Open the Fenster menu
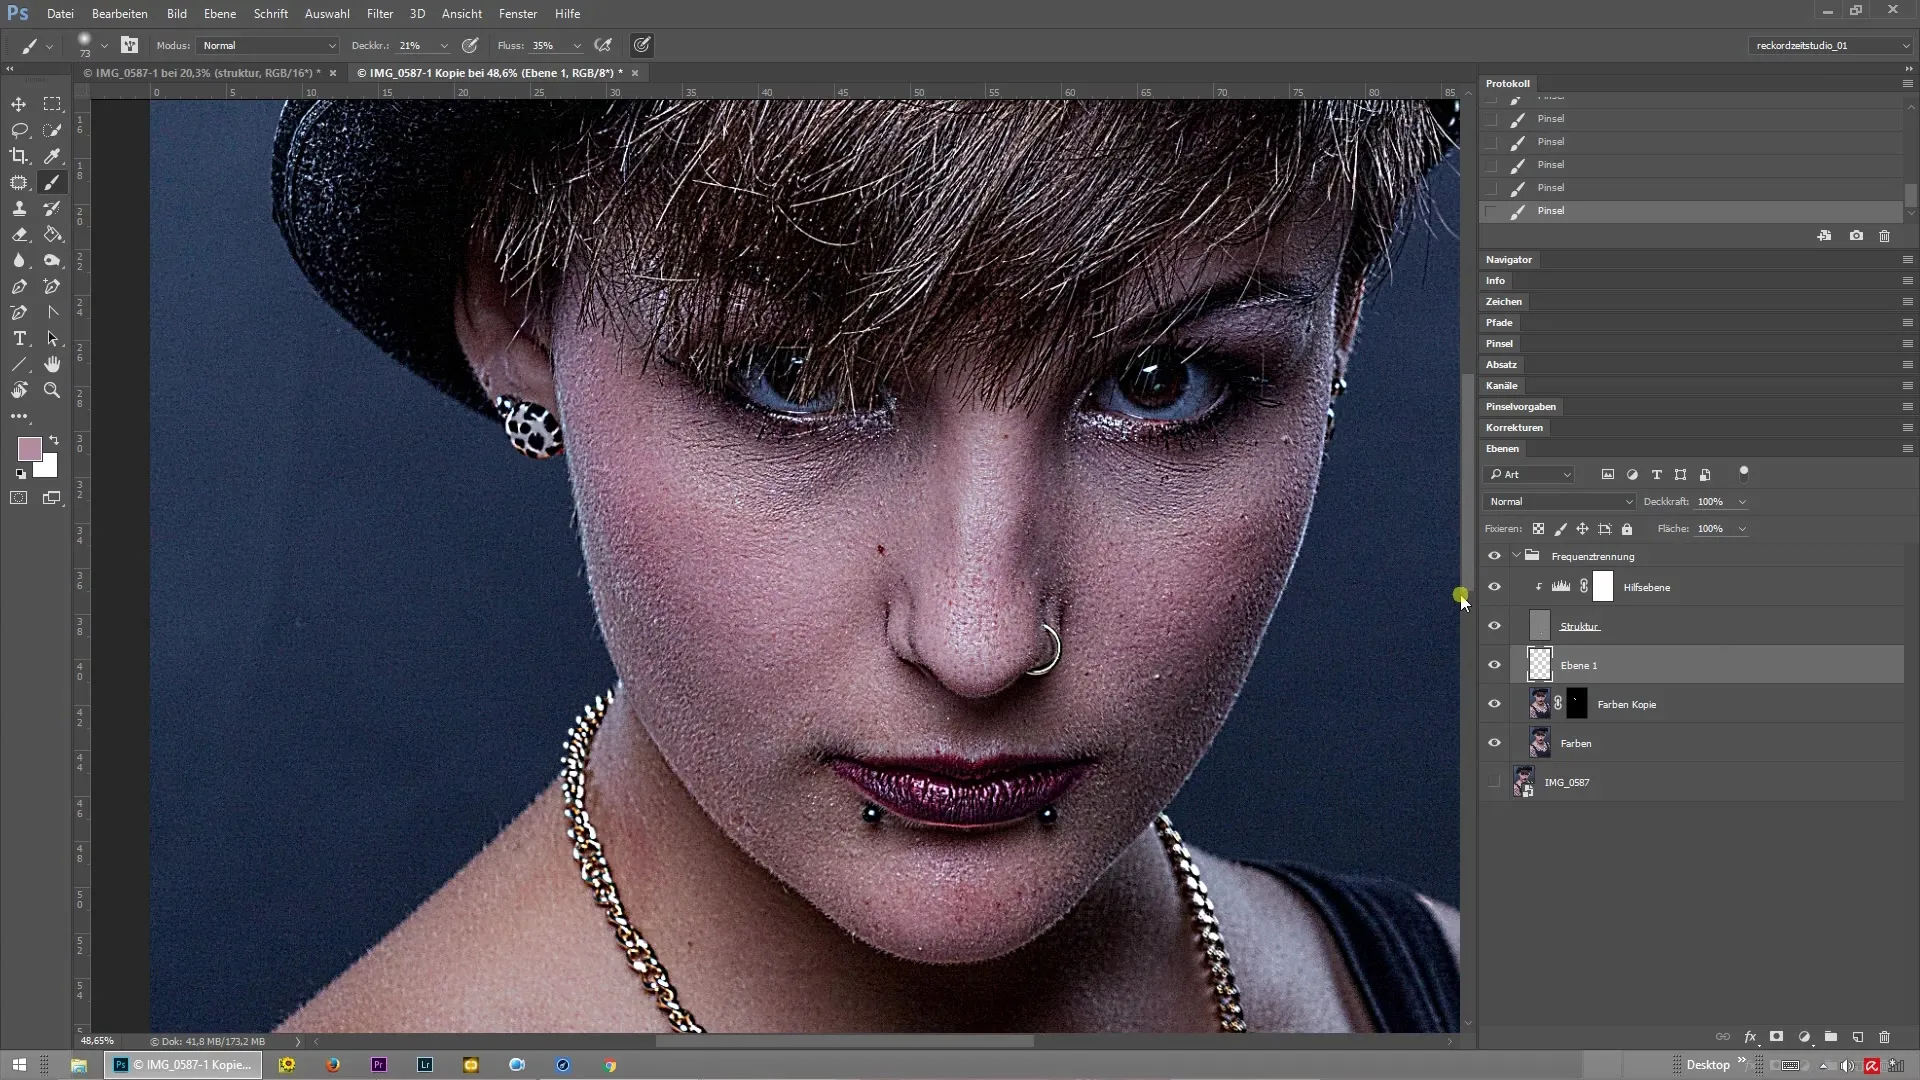 coord(518,14)
